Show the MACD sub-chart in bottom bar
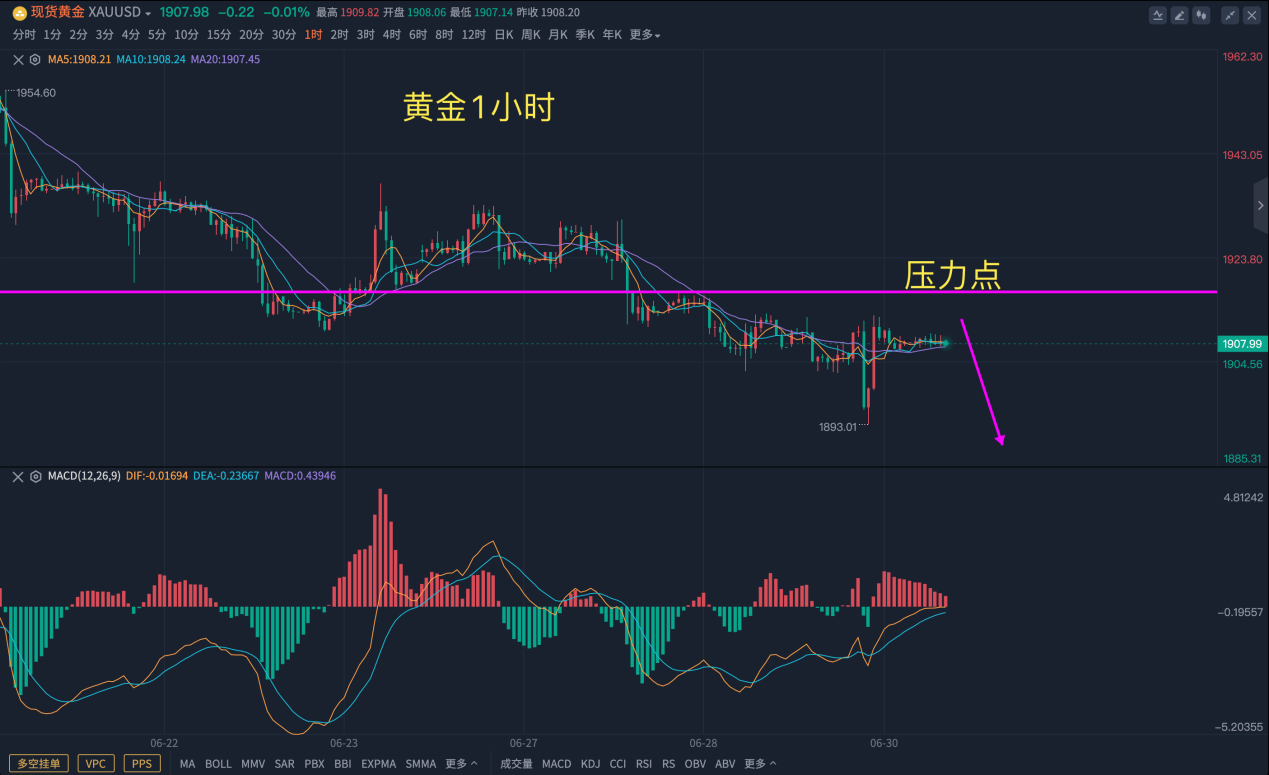This screenshot has width=1269, height=775. pos(557,764)
